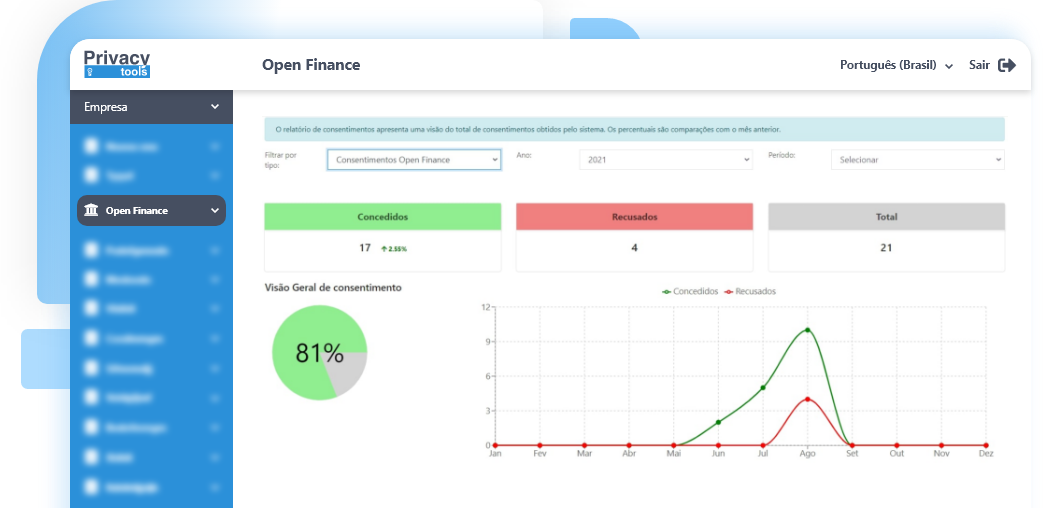Click the Visão Geral de consentimento heading
1050x508 pixels.
point(333,287)
